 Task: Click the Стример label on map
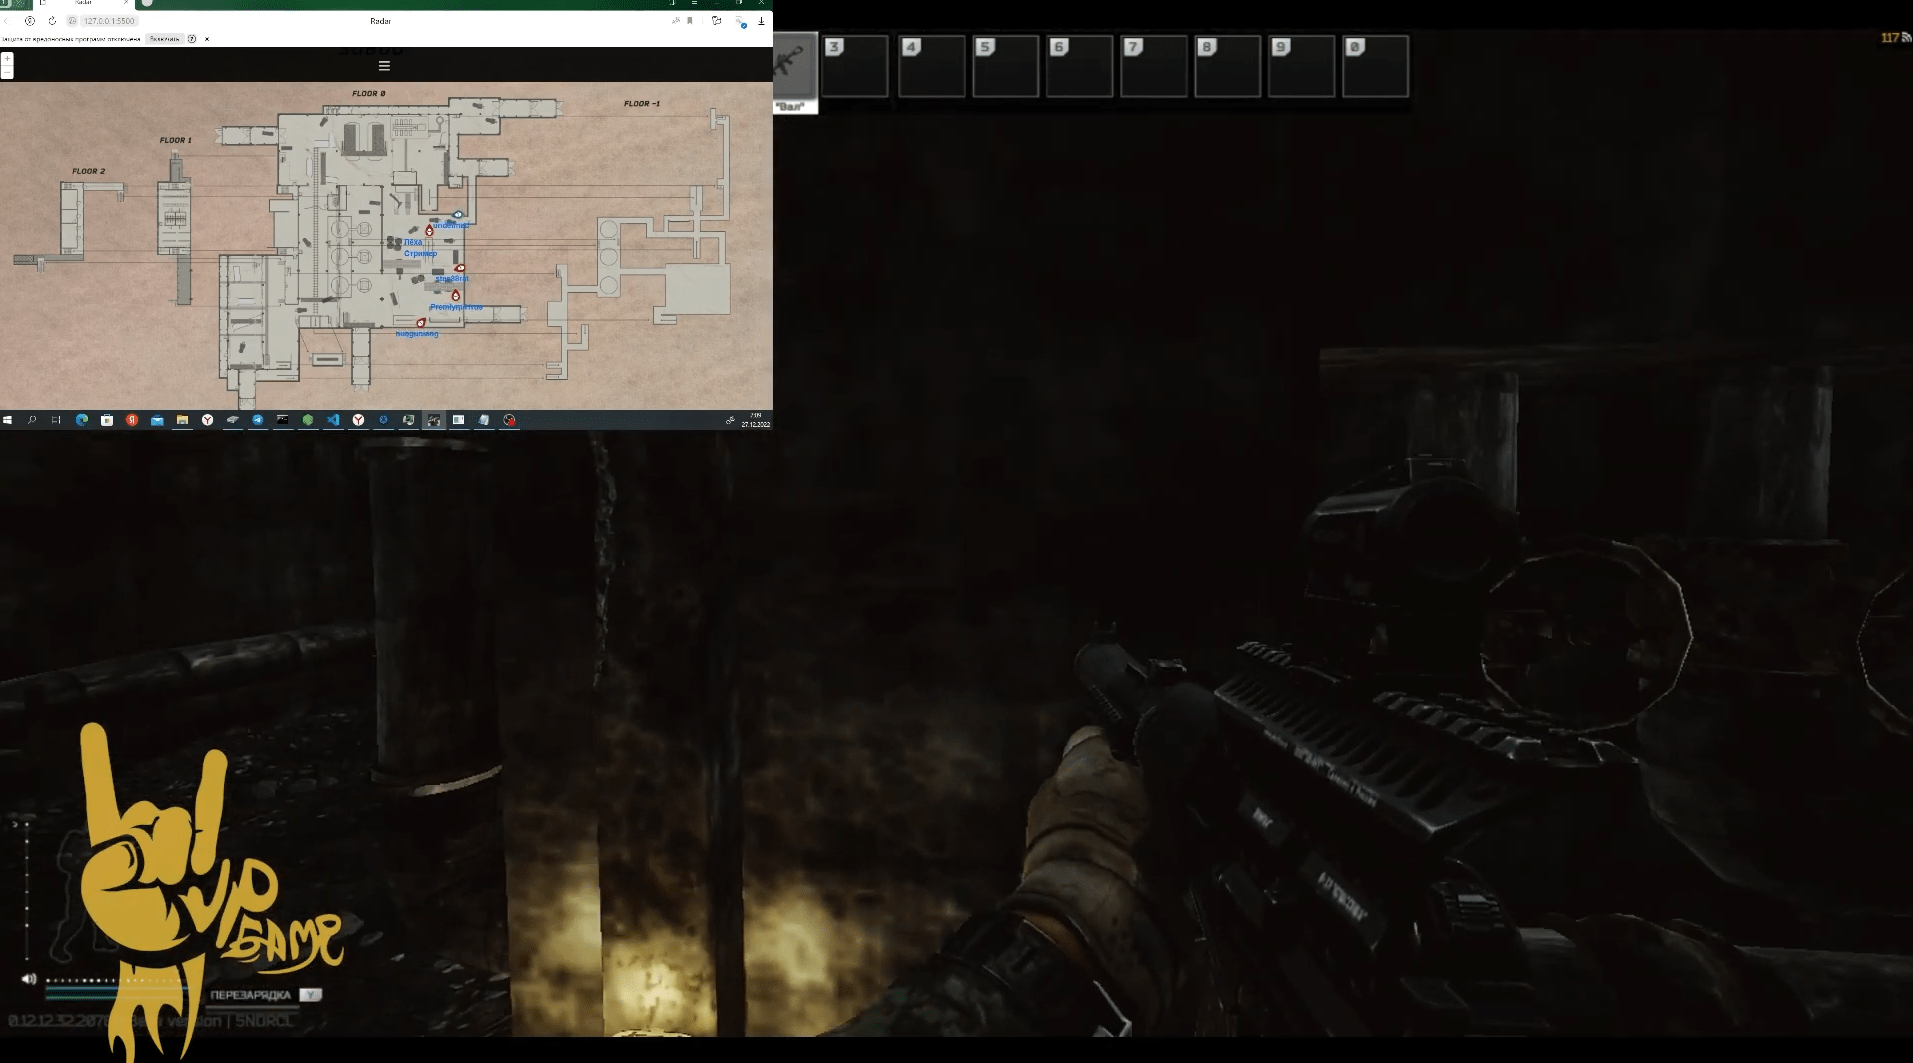pyautogui.click(x=421, y=253)
